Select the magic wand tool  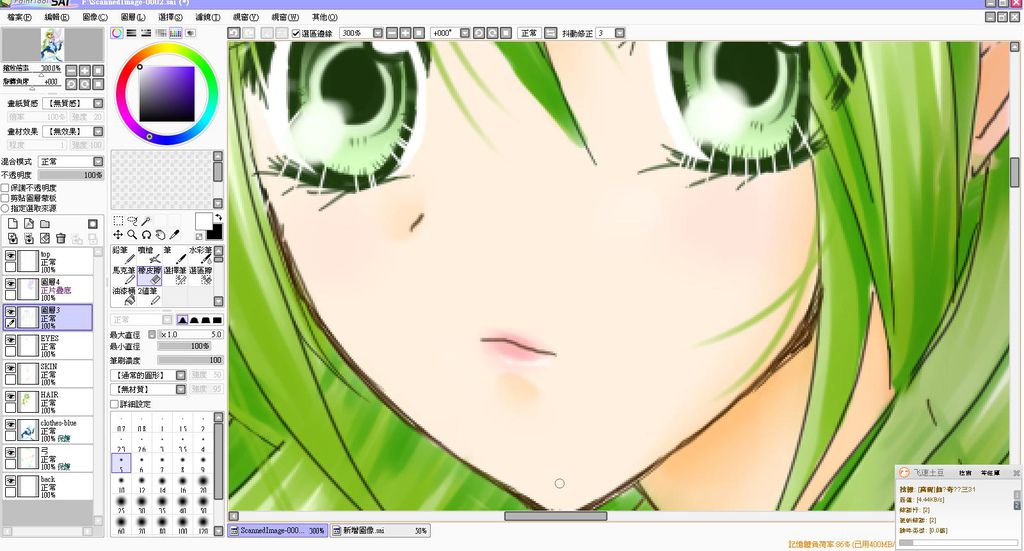pos(146,221)
